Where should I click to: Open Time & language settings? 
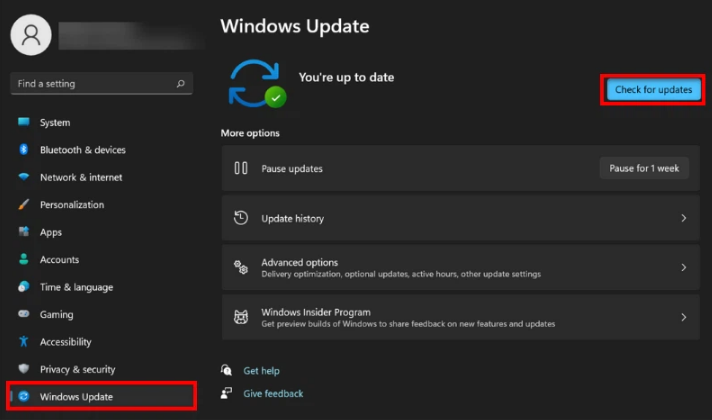[x=76, y=287]
